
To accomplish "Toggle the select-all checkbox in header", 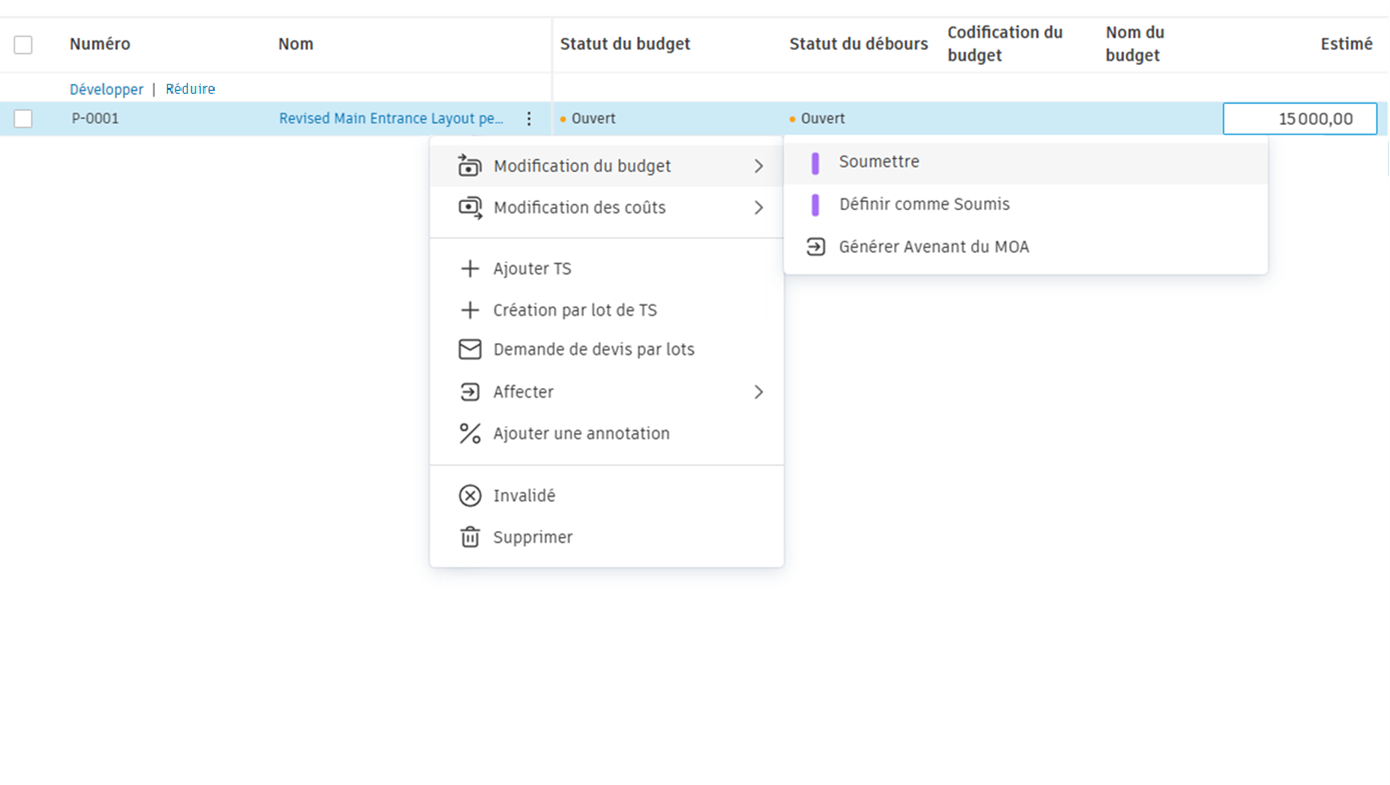I will pos(23,45).
